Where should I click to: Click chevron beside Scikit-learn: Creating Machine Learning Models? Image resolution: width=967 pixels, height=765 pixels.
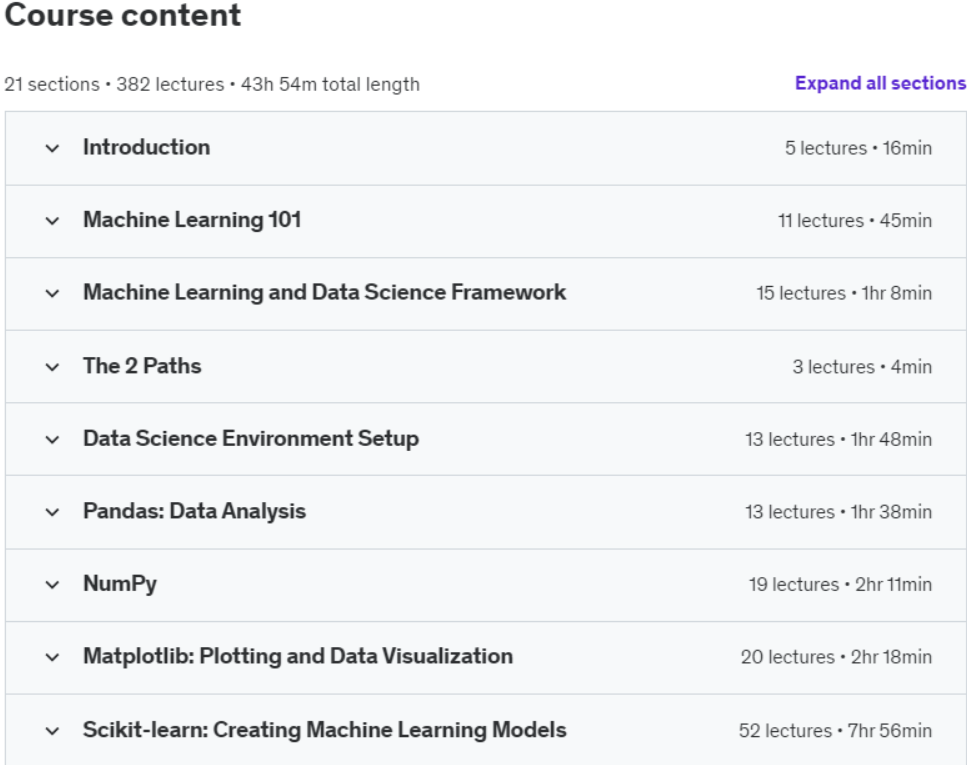click(x=52, y=731)
